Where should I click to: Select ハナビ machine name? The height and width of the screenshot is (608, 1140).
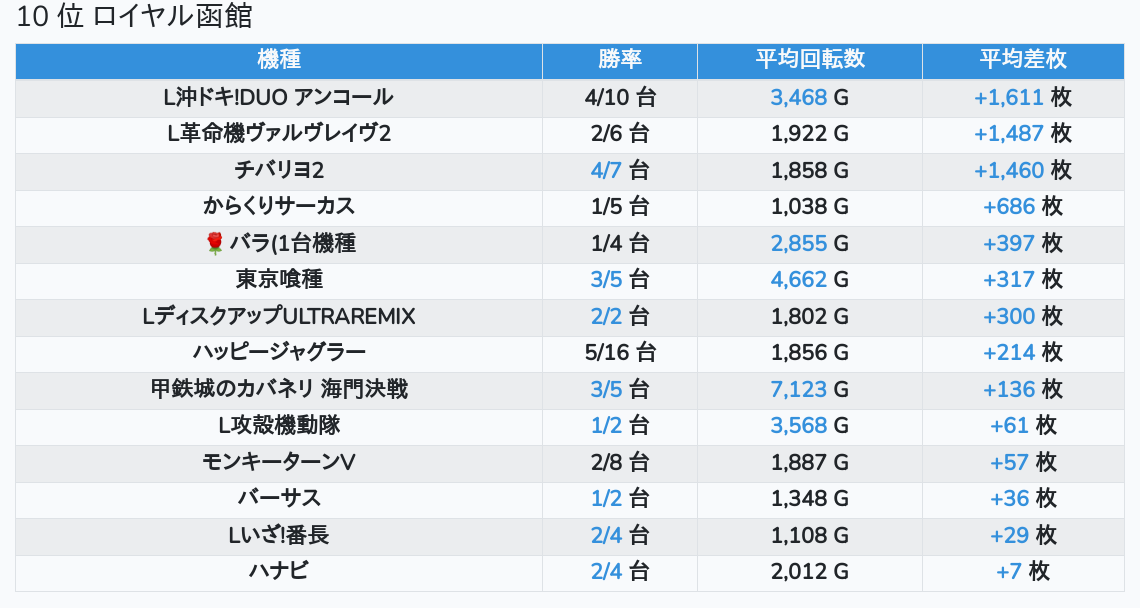(279, 571)
